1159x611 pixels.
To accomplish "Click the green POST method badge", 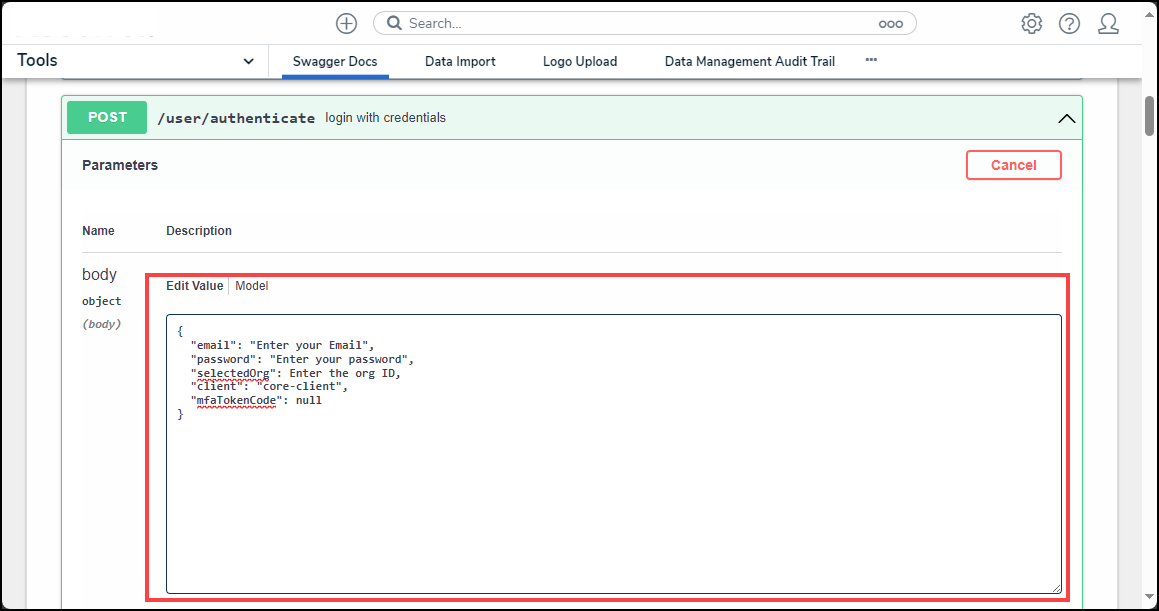I will point(107,117).
